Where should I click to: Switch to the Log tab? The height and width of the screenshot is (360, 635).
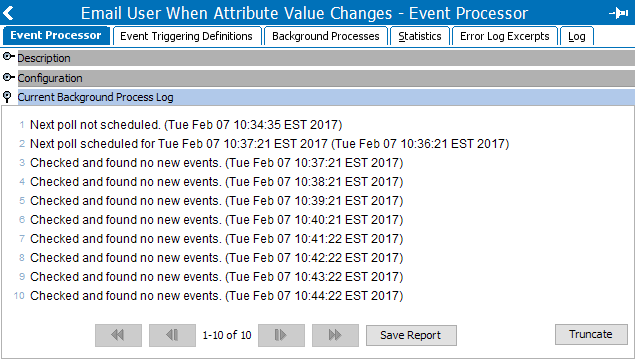click(x=577, y=36)
